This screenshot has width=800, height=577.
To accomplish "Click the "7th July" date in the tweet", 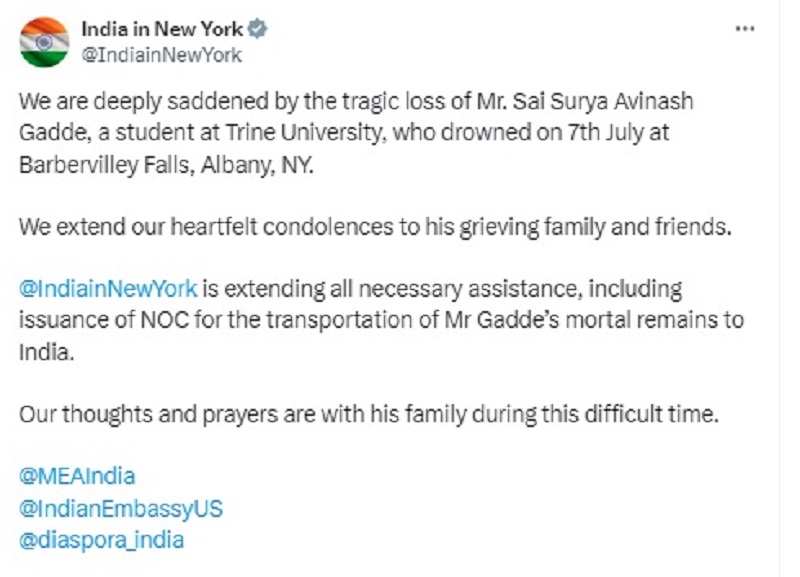I will click(606, 133).
